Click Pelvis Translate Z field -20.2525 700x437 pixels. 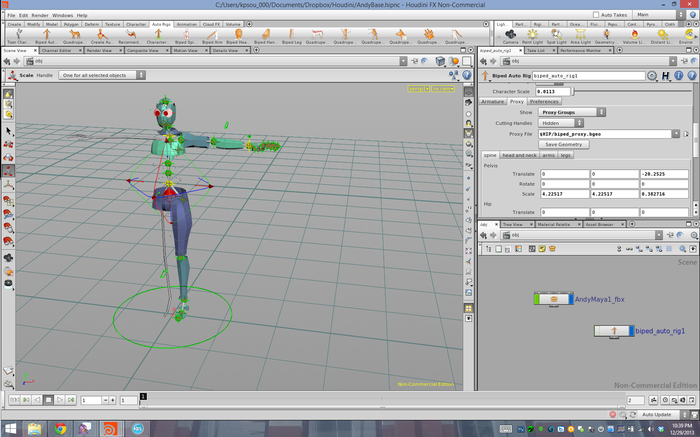pyautogui.click(x=664, y=174)
